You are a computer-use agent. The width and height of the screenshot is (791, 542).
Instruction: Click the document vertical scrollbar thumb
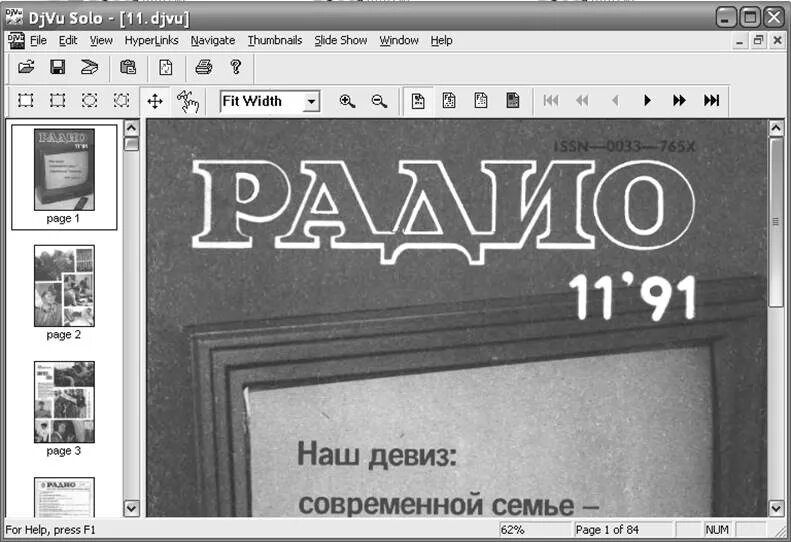coord(776,222)
